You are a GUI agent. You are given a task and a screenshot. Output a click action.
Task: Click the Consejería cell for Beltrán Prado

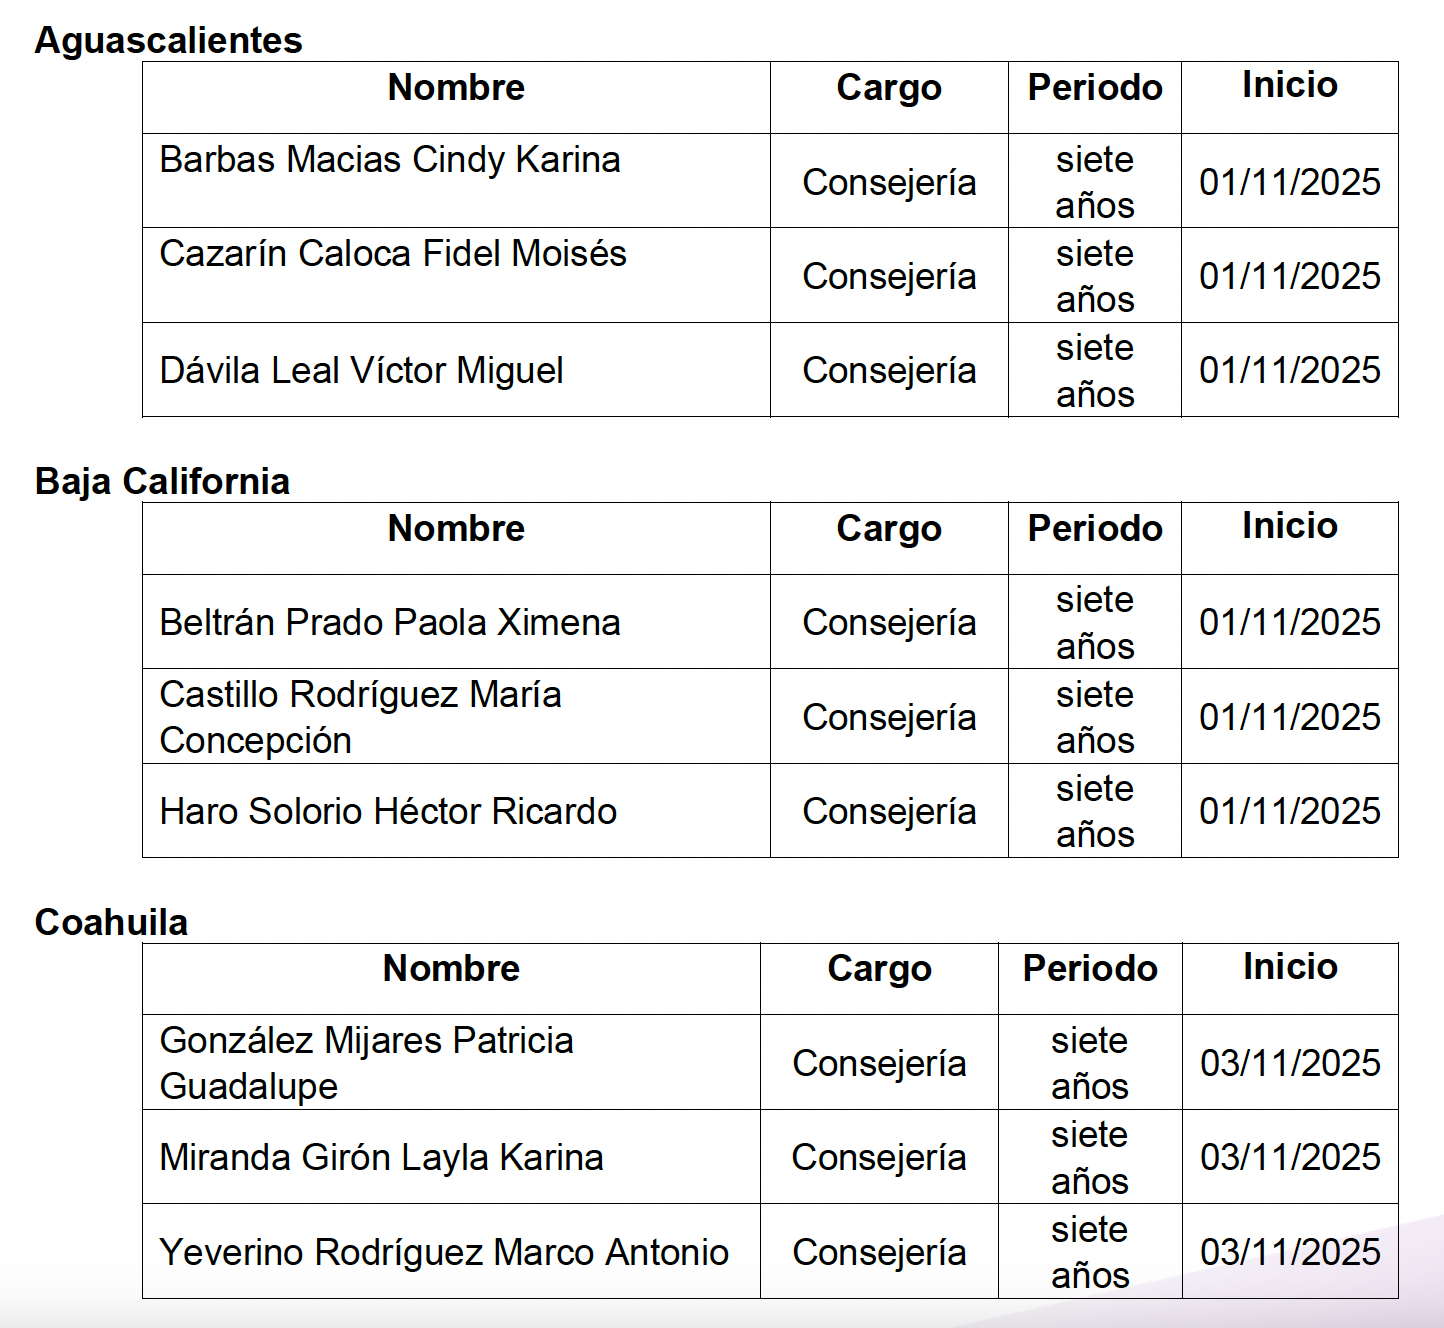(x=889, y=622)
